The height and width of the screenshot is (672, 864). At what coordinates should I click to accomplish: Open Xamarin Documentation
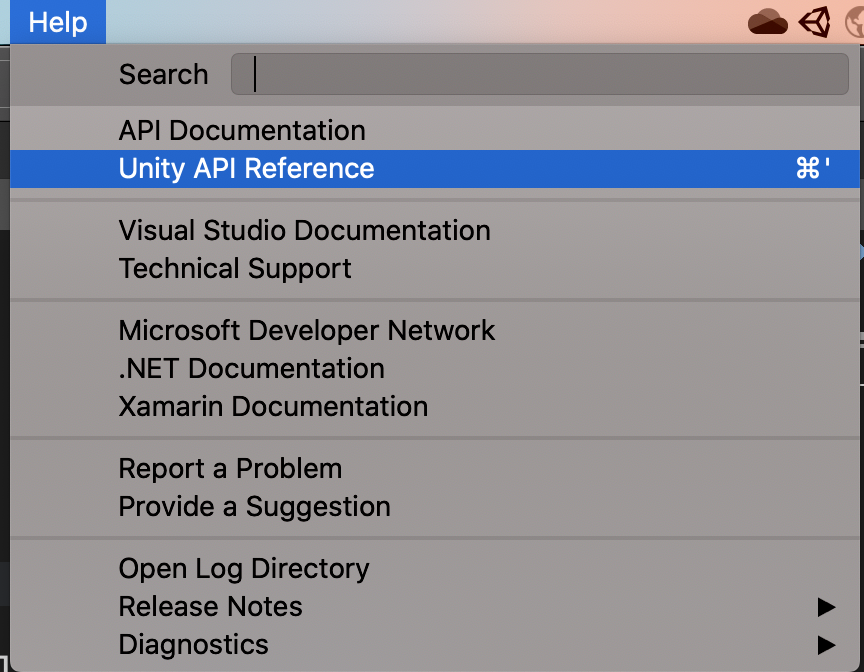[x=273, y=407]
